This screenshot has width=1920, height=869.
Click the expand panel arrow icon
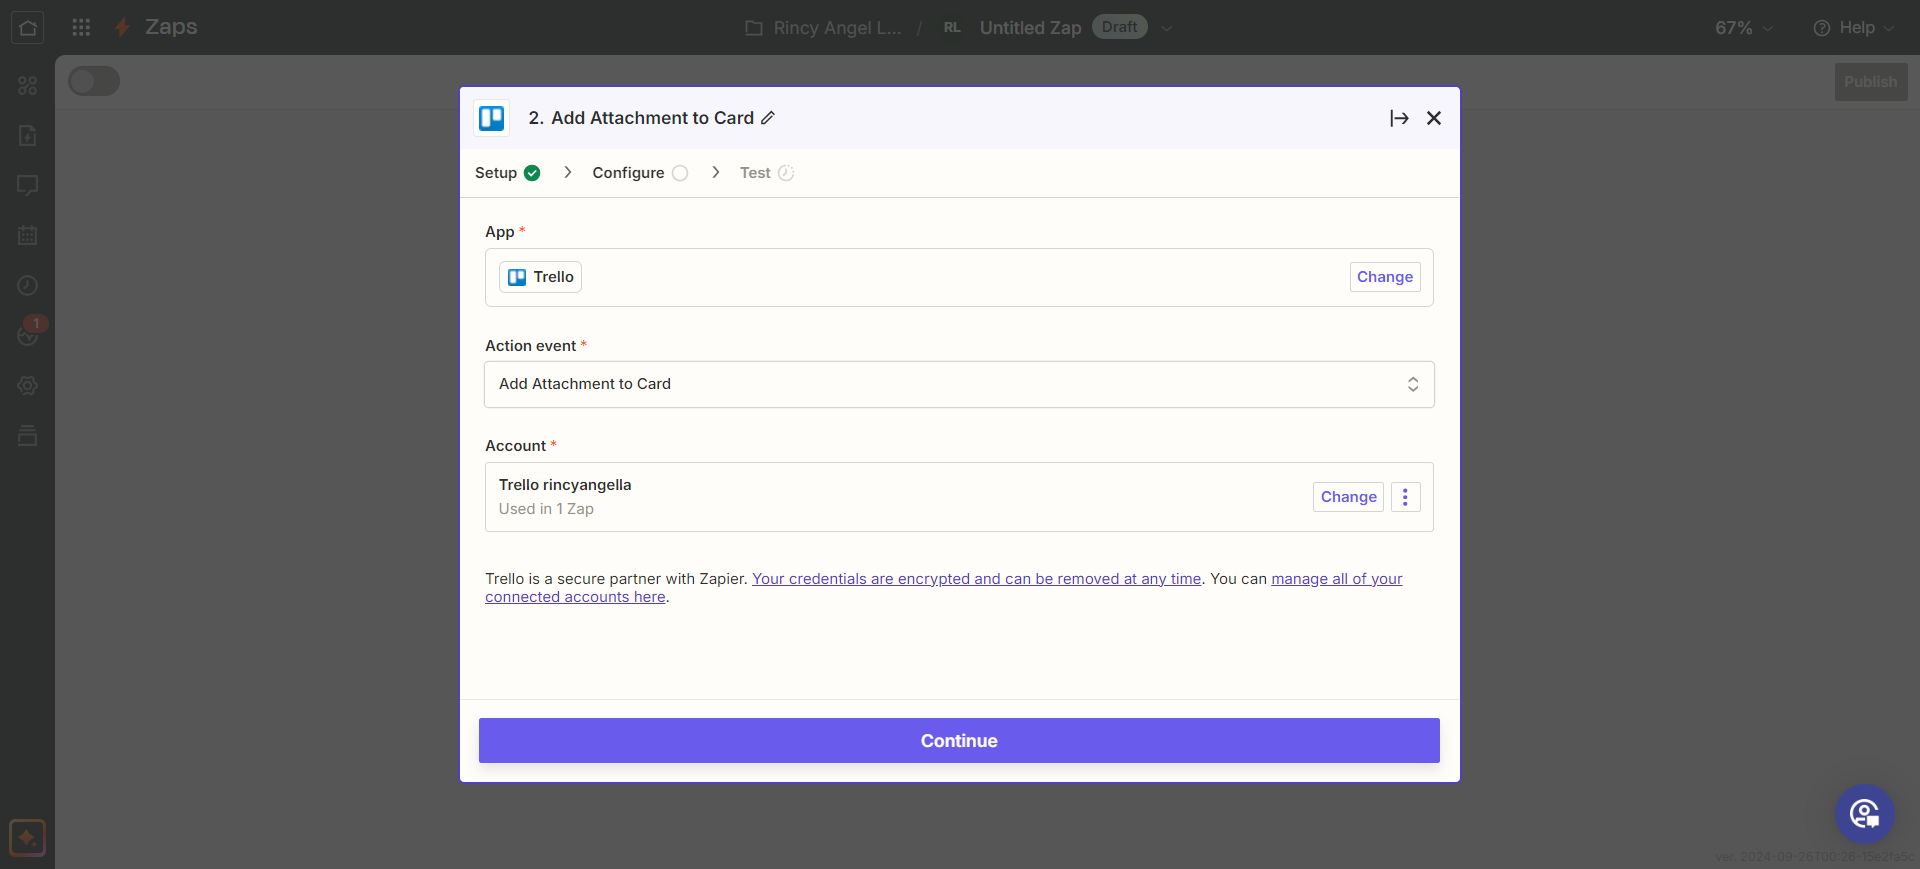point(1399,118)
